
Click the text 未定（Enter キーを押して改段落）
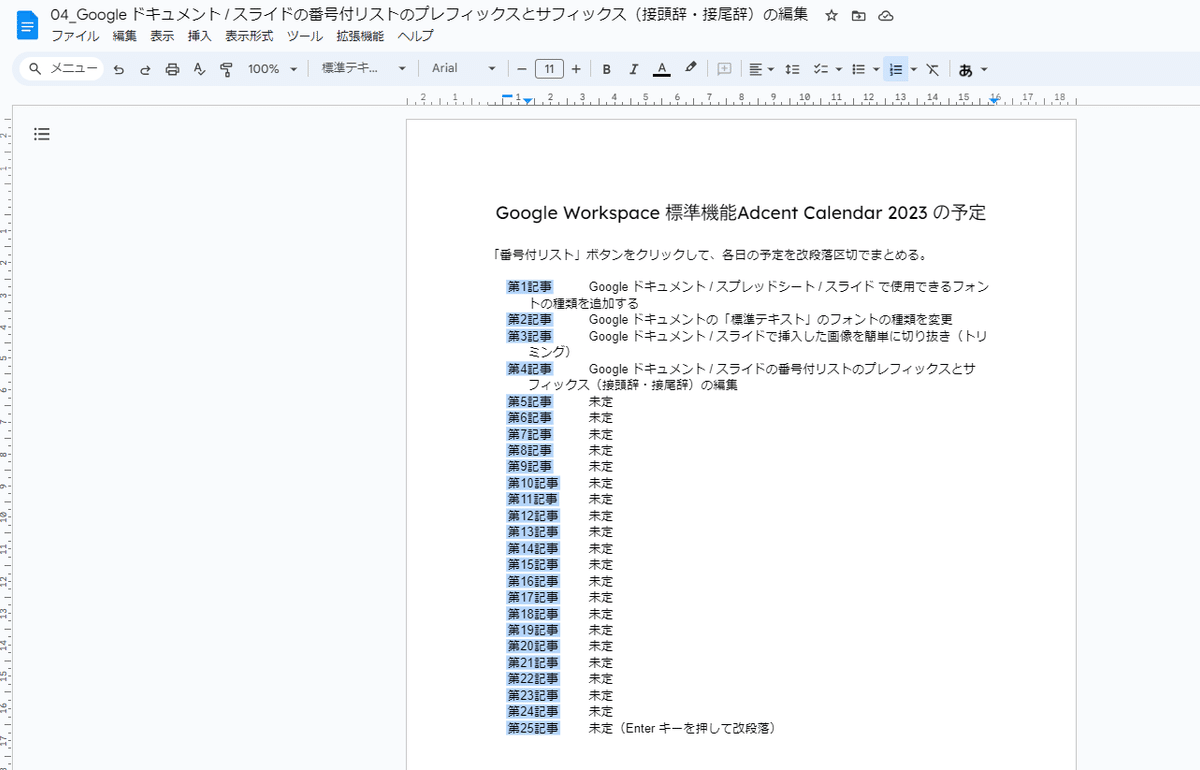[x=682, y=728]
